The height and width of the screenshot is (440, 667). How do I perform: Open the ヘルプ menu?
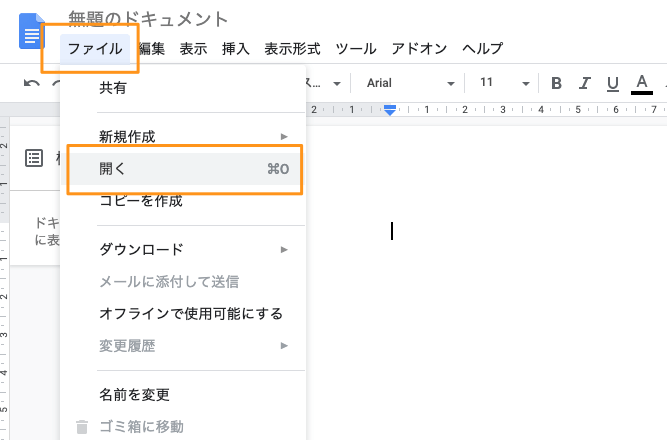click(482, 48)
